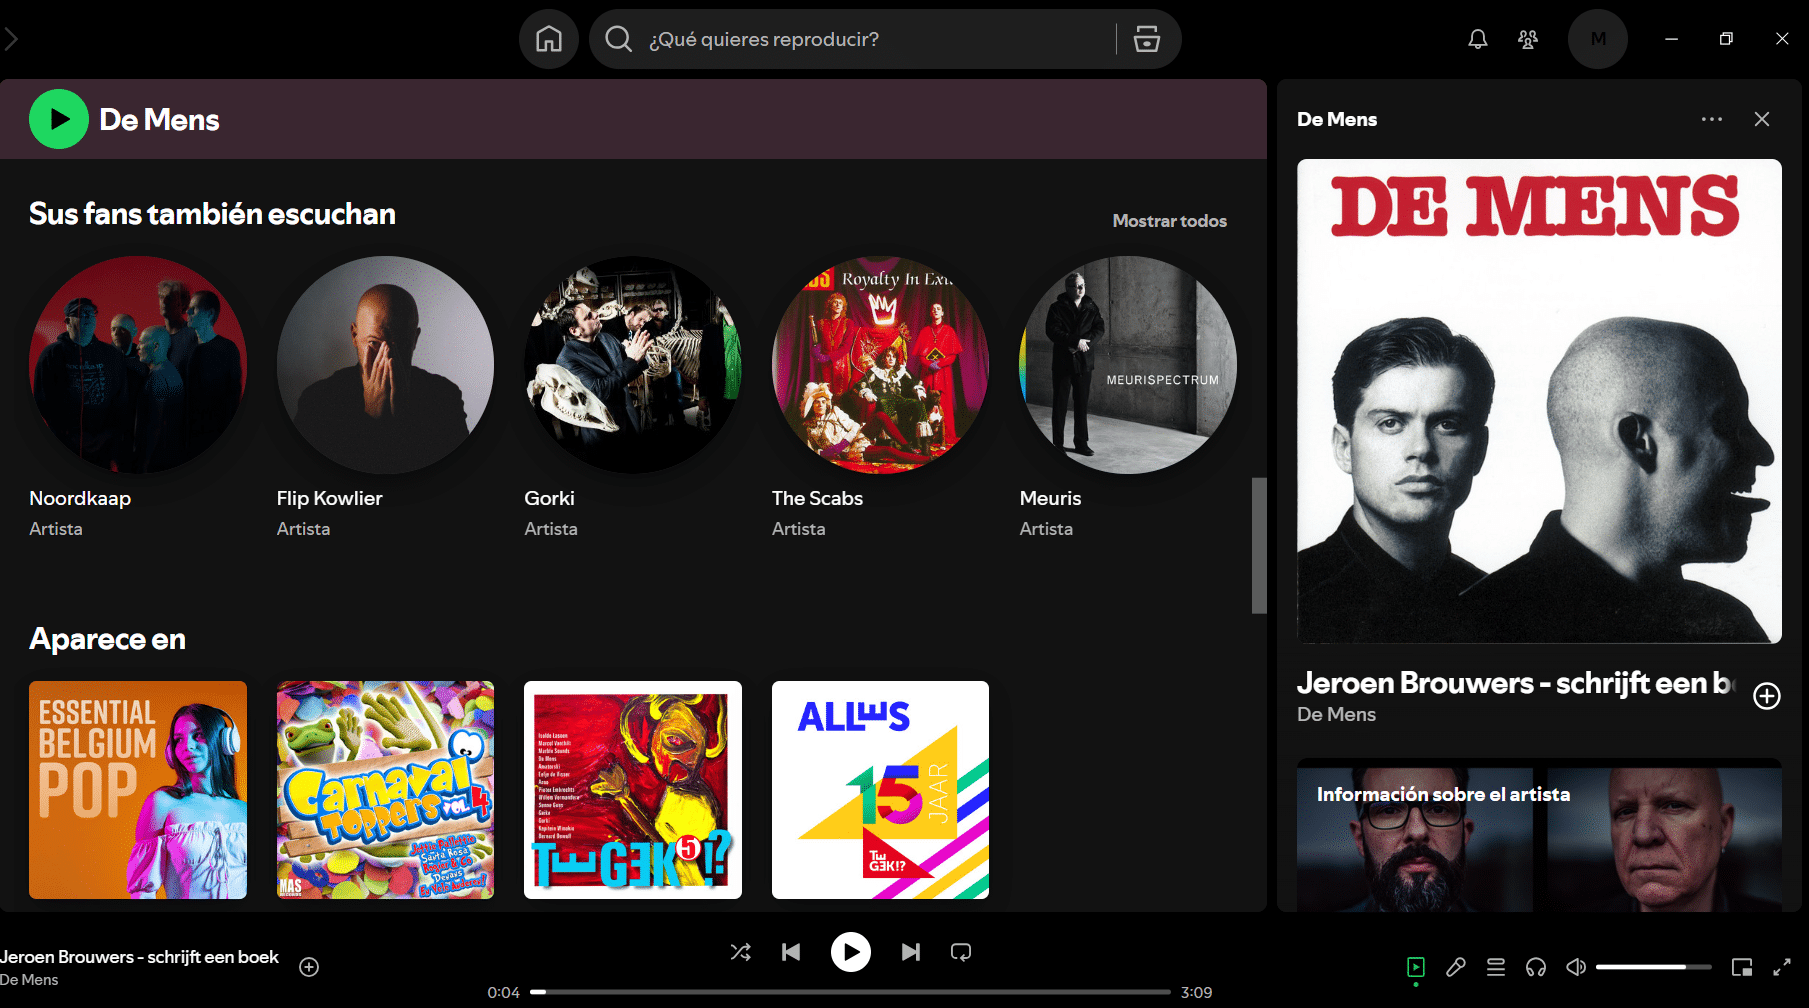This screenshot has height=1008, width=1809.
Task: Click De Mens artist link under panel title
Action: [x=1336, y=714]
